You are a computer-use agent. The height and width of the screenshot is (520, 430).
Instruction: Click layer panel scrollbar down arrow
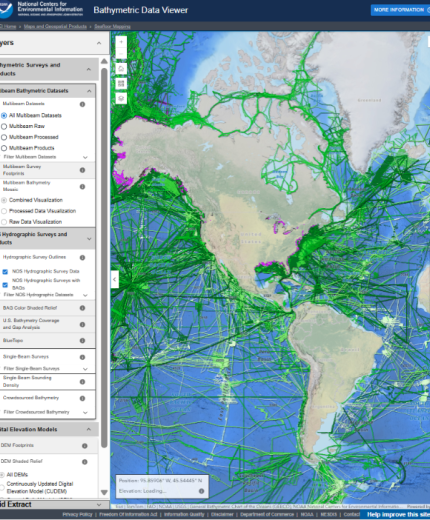point(104,492)
